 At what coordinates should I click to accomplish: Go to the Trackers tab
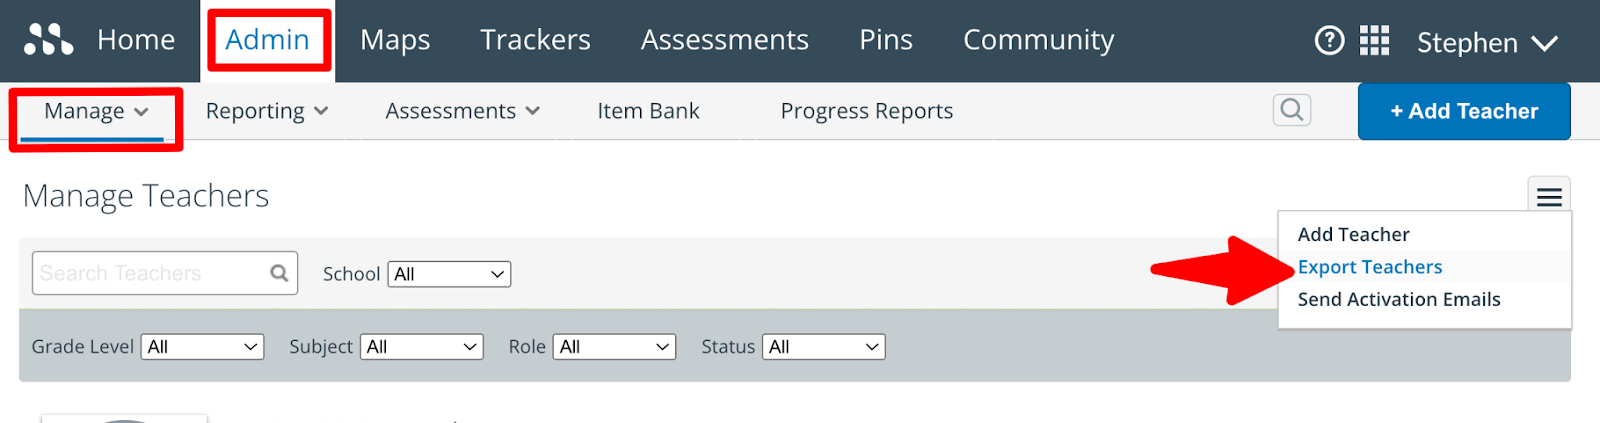[535, 40]
